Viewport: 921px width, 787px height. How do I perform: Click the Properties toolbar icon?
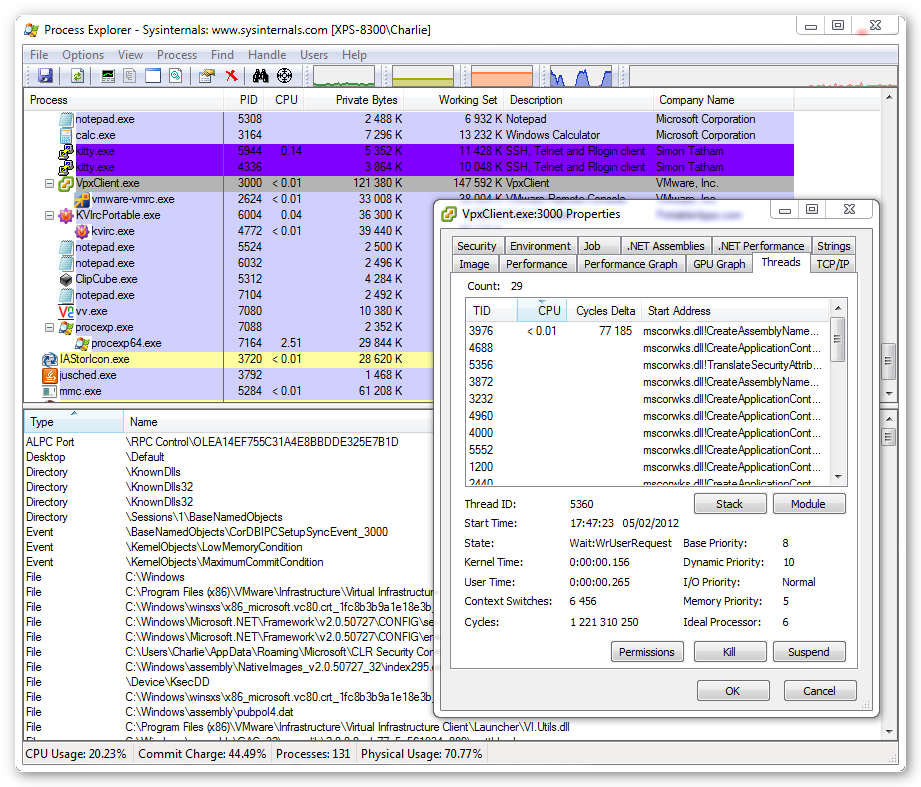click(x=175, y=76)
